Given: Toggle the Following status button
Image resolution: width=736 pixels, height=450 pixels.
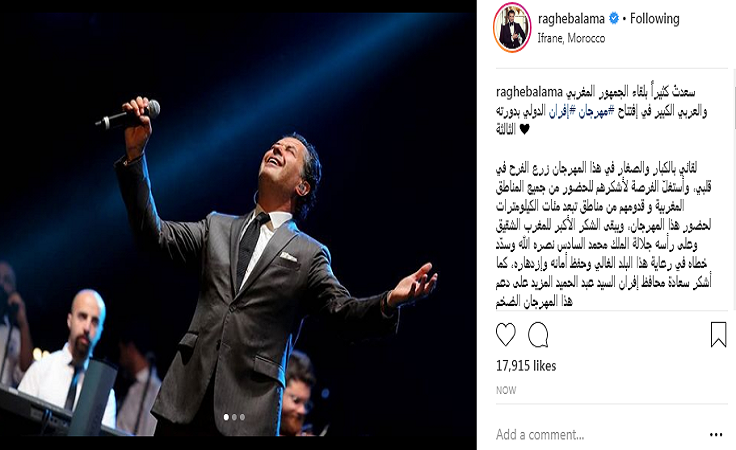Looking at the screenshot, I should coord(654,19).
